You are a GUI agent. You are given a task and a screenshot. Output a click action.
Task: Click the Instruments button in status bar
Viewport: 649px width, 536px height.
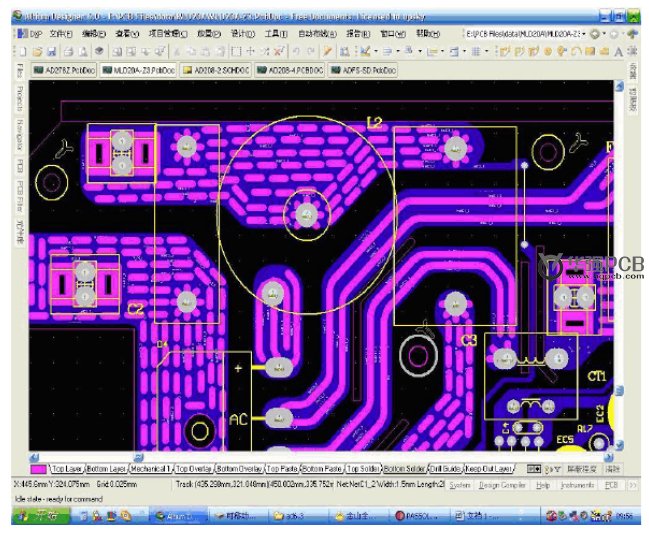coord(578,484)
